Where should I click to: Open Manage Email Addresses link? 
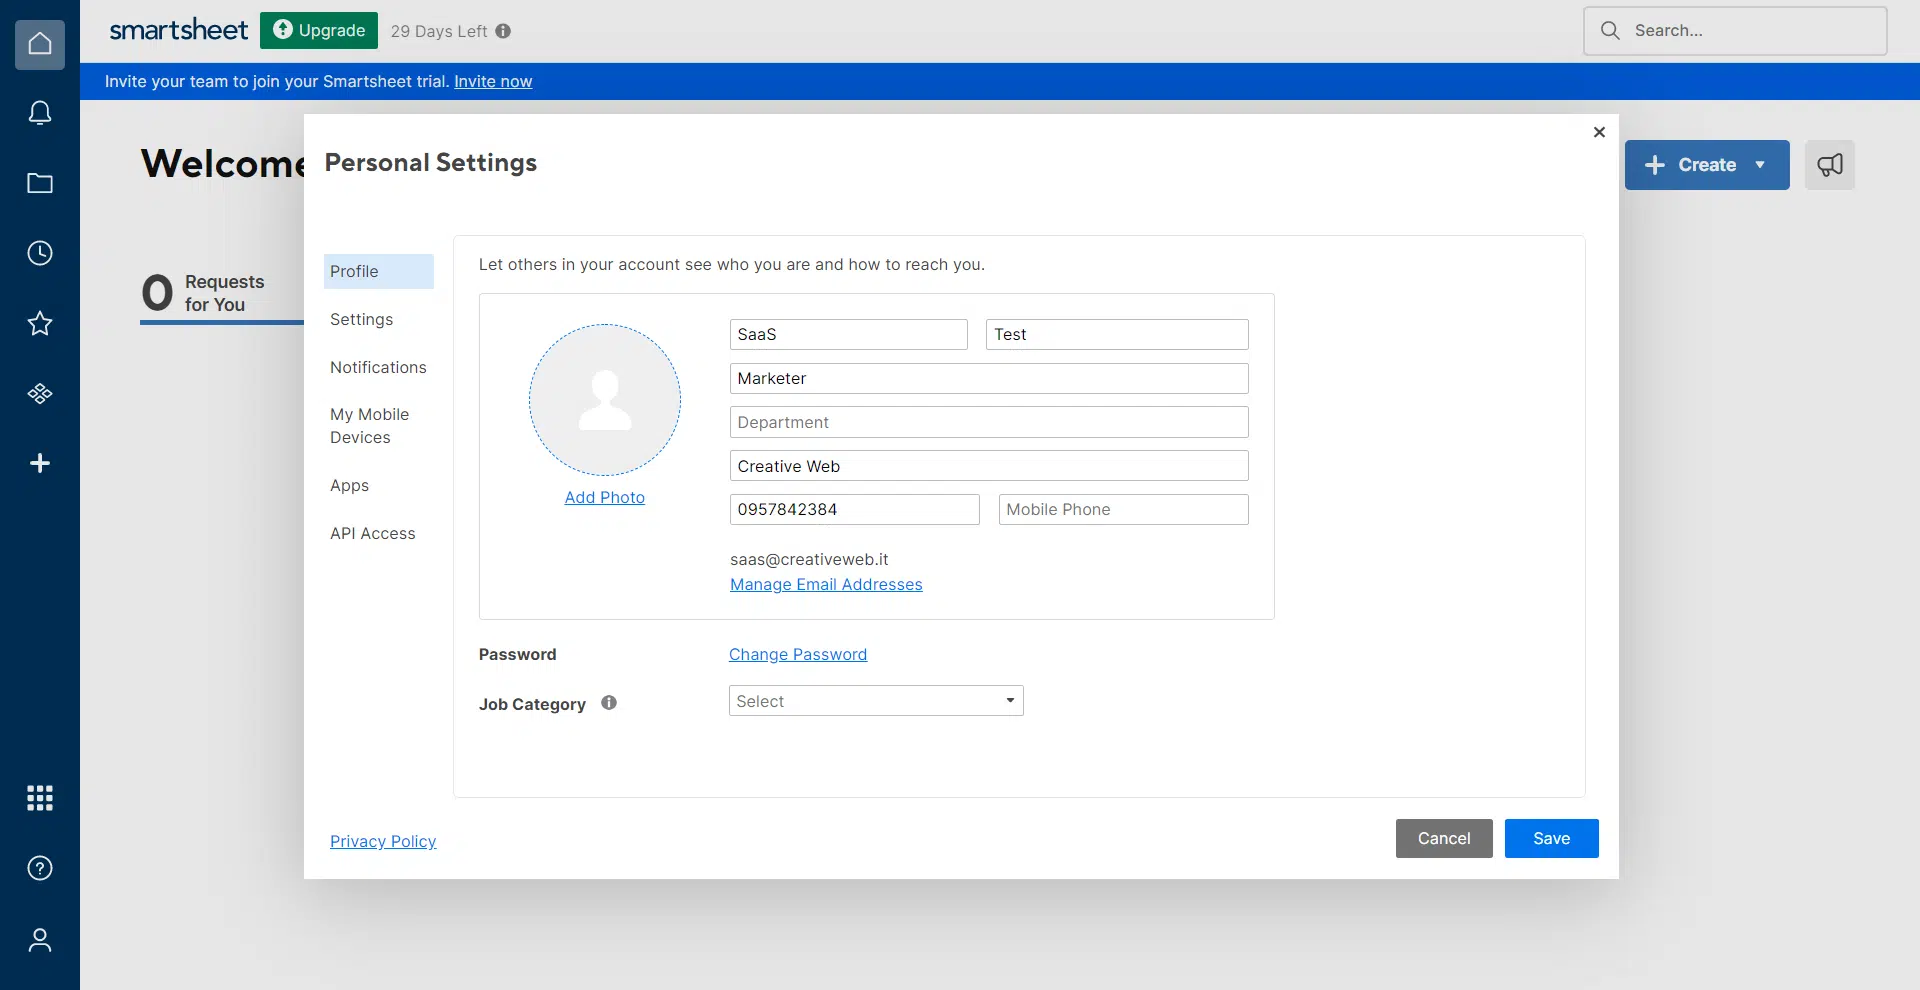[x=826, y=584]
